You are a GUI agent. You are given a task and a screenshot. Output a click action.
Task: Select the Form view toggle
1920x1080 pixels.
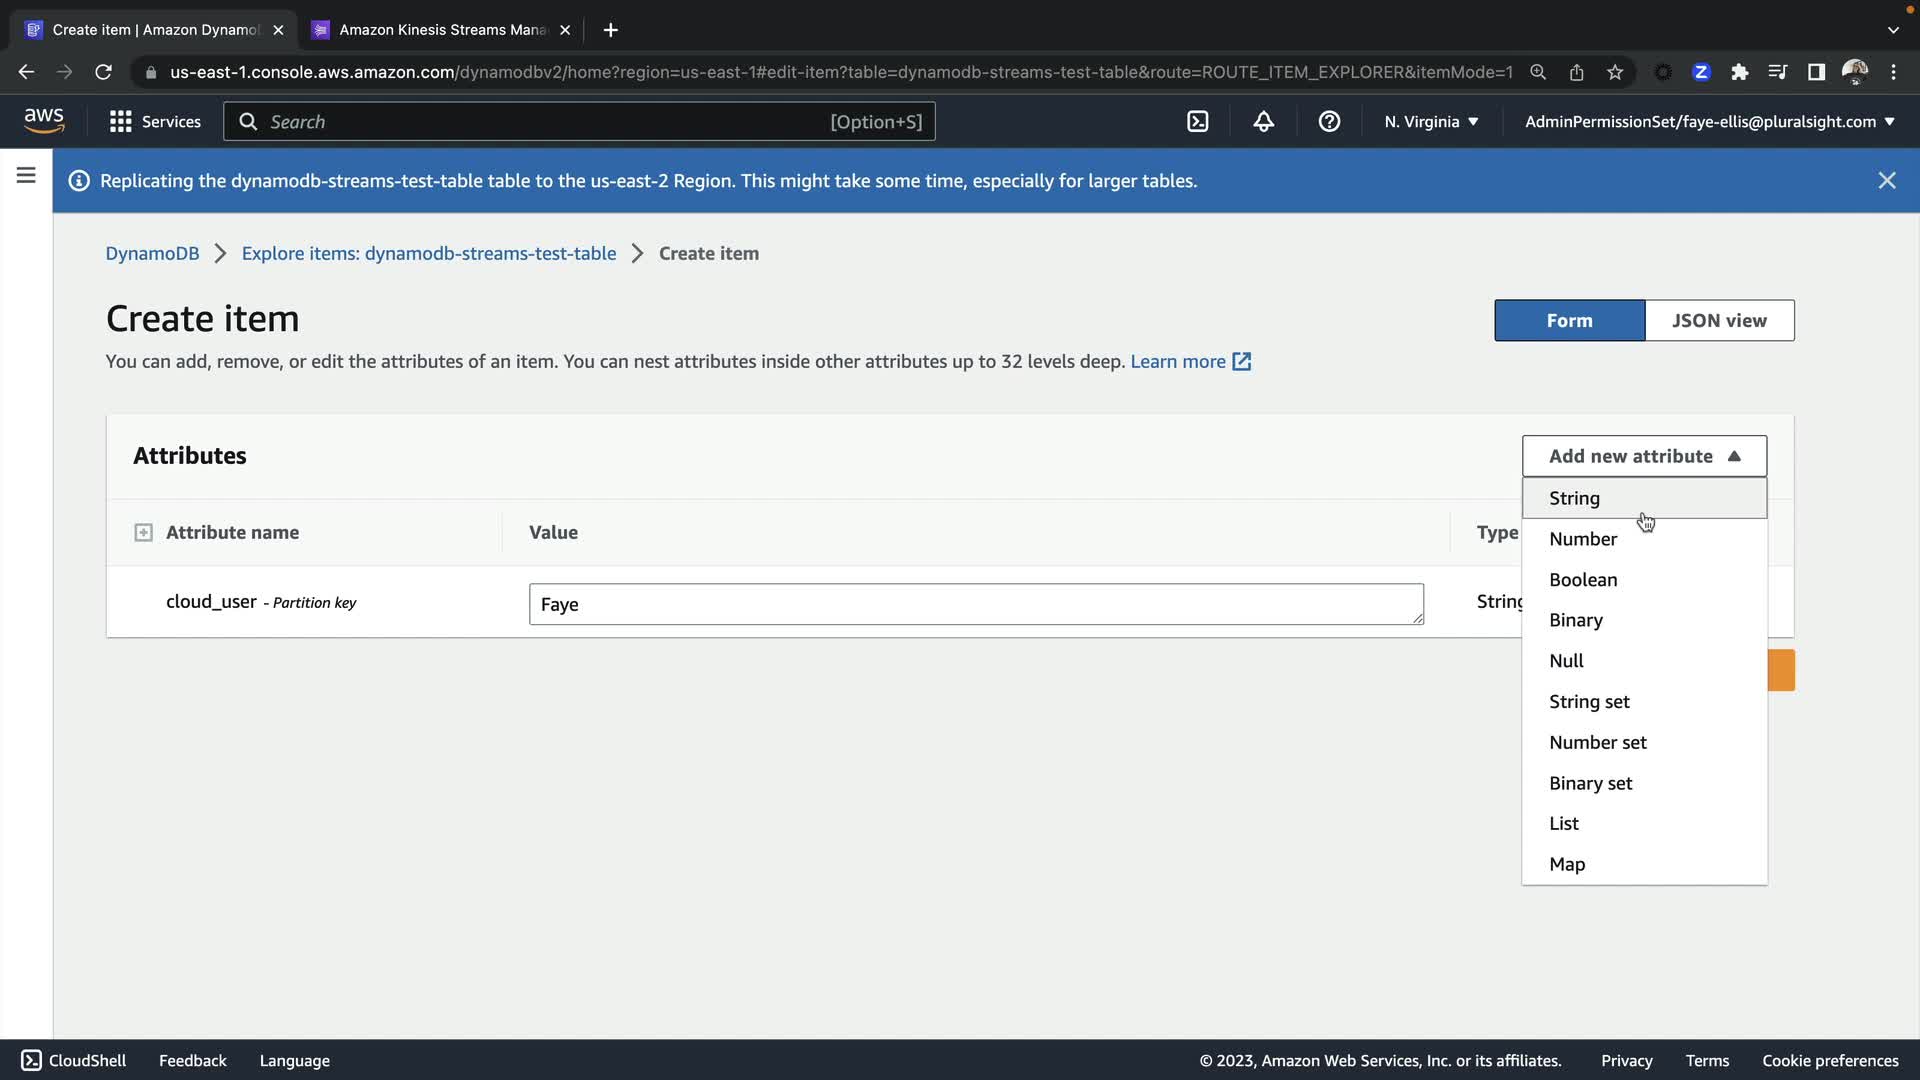pyautogui.click(x=1568, y=321)
